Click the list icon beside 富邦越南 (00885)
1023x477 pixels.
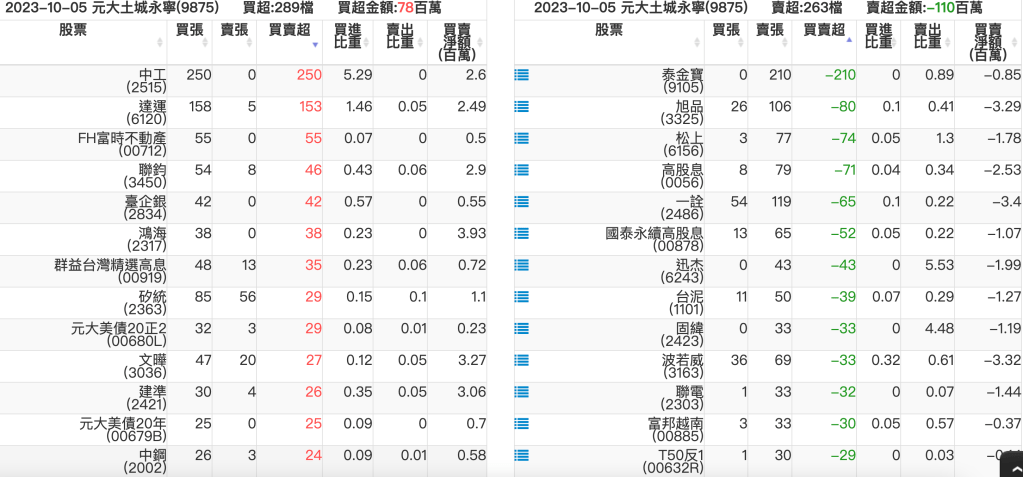pos(521,425)
